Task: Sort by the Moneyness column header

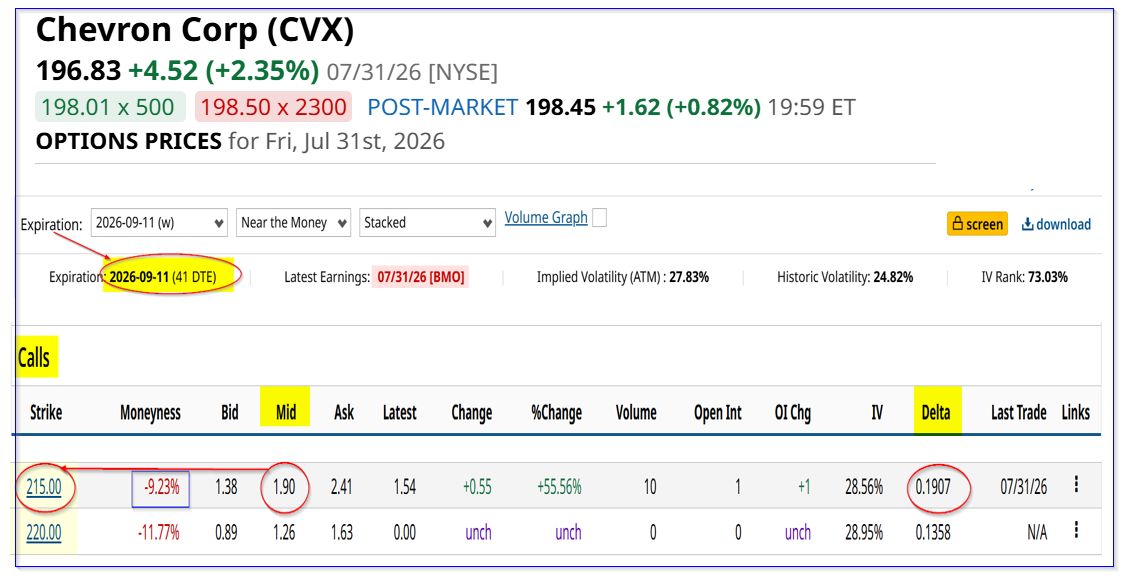Action: tap(150, 413)
